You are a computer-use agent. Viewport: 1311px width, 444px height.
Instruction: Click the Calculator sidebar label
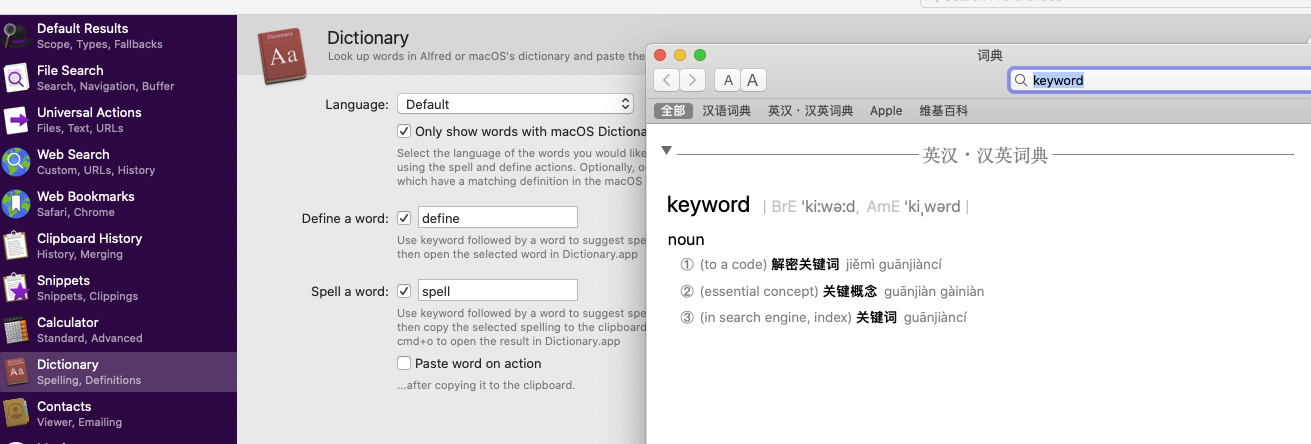click(x=68, y=322)
